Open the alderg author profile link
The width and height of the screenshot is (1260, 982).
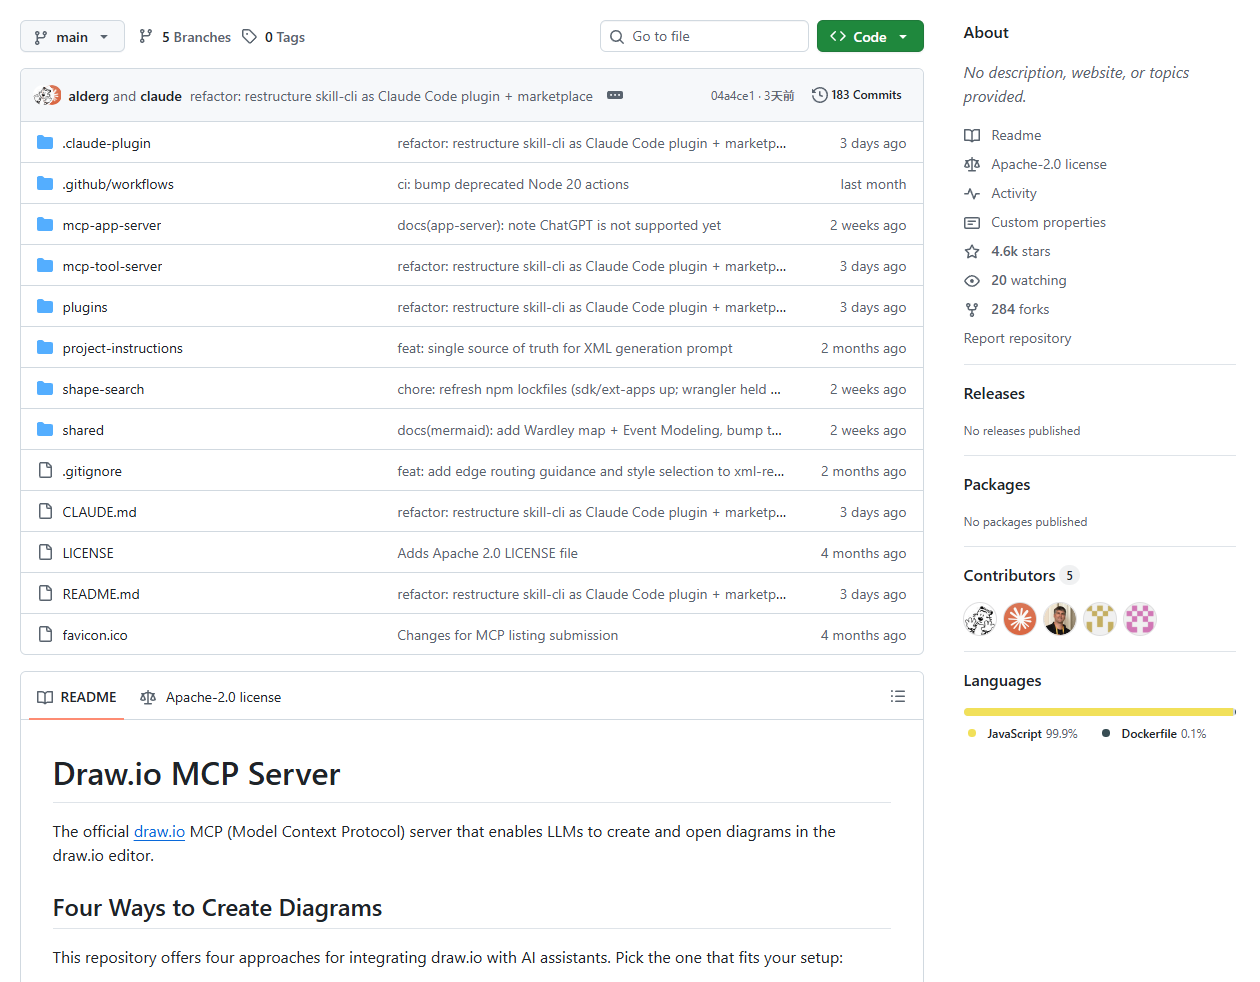pyautogui.click(x=88, y=96)
